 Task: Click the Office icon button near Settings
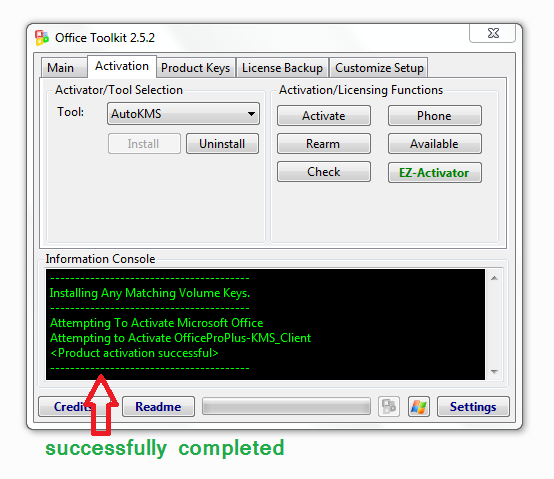coord(389,406)
